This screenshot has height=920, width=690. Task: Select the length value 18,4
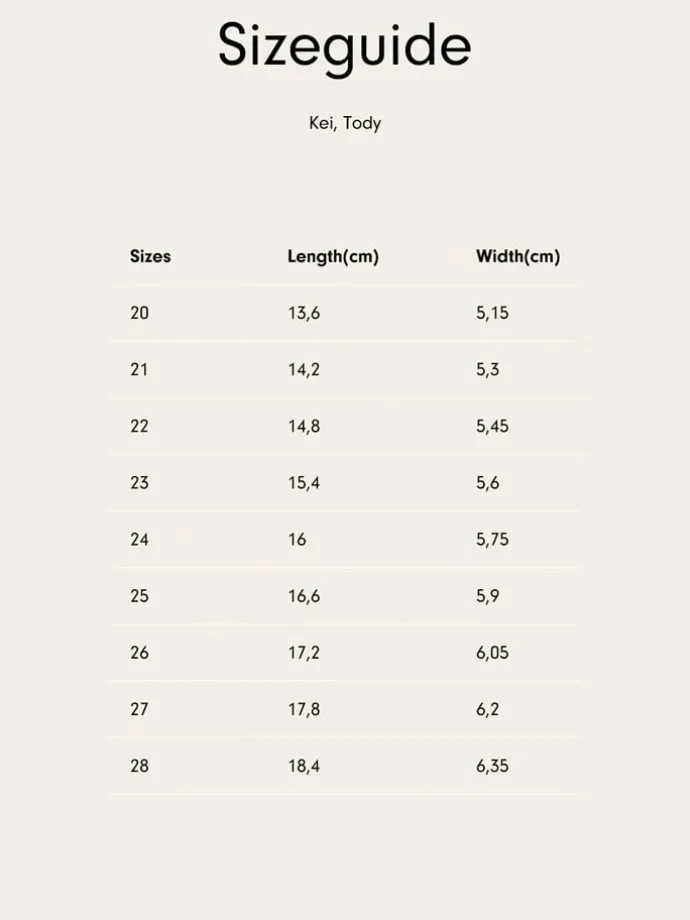(x=304, y=766)
